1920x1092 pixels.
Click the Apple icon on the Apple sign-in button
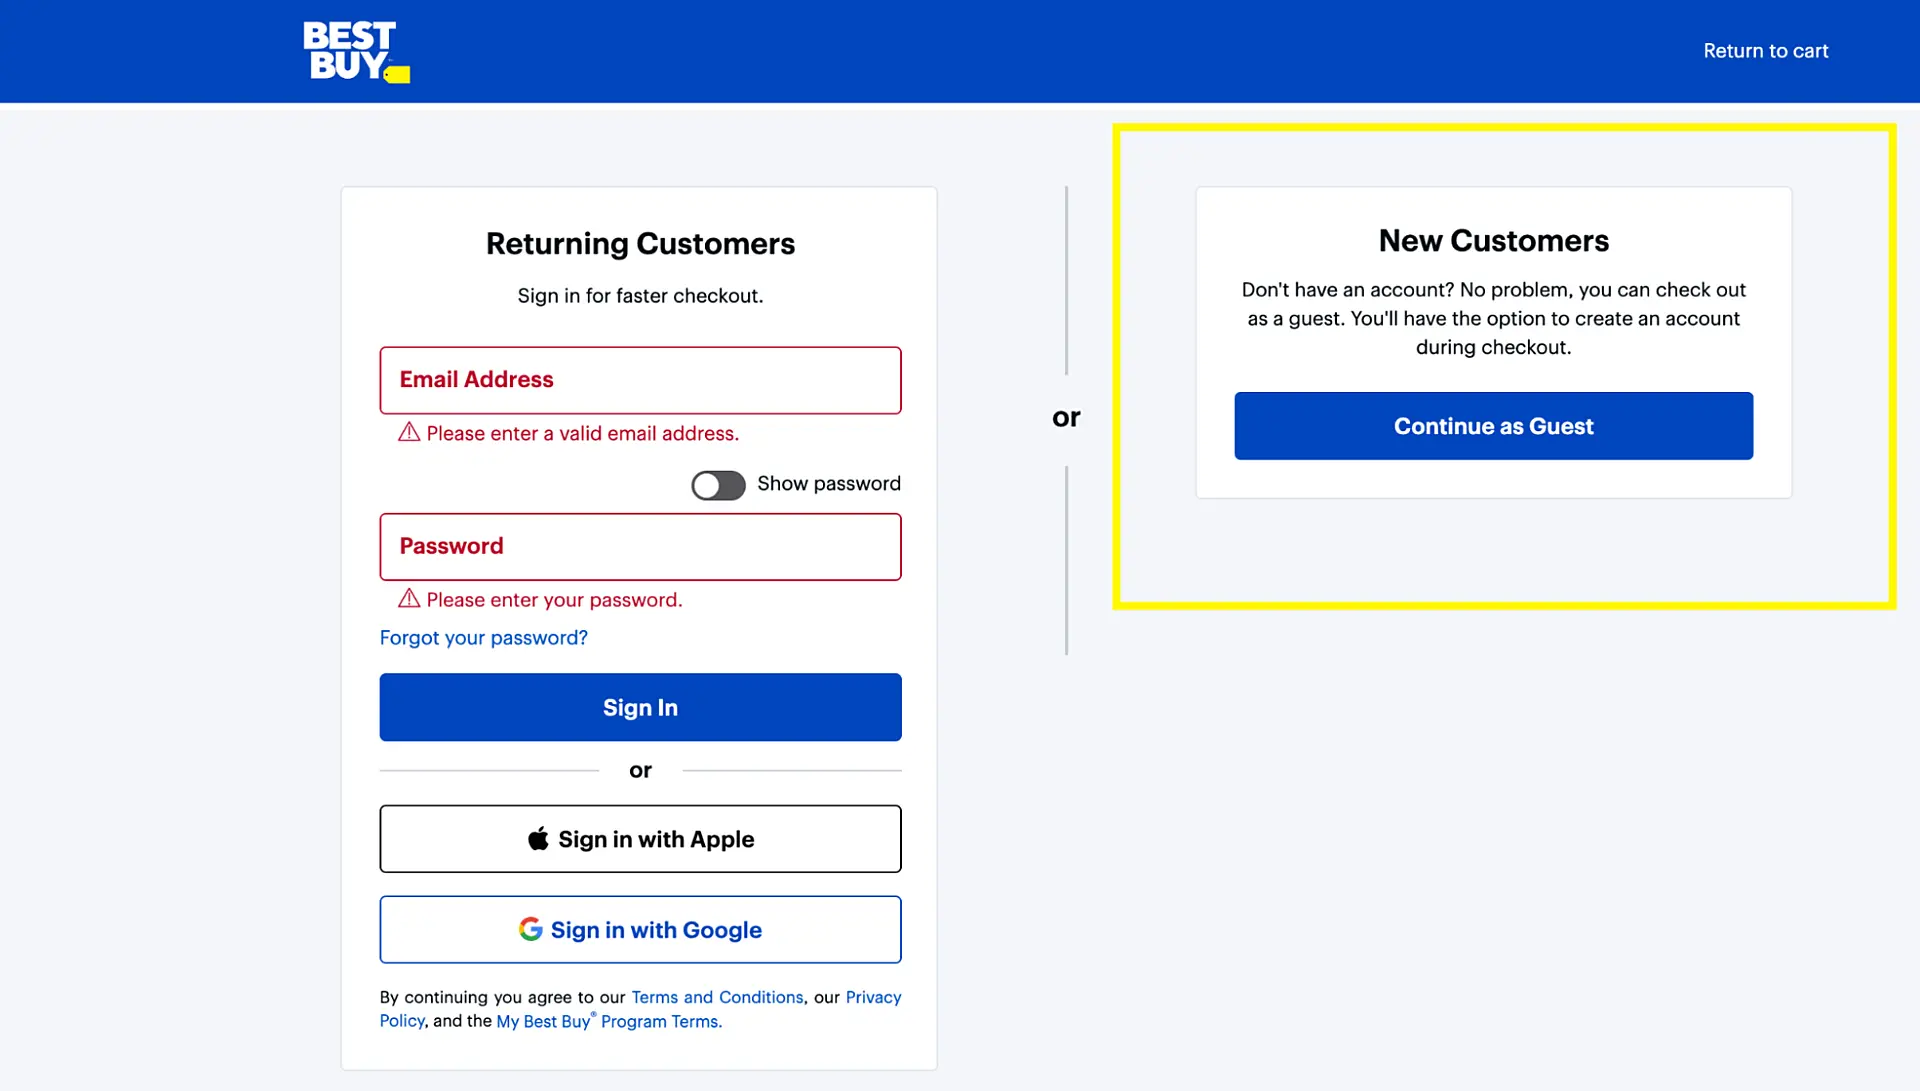539,839
